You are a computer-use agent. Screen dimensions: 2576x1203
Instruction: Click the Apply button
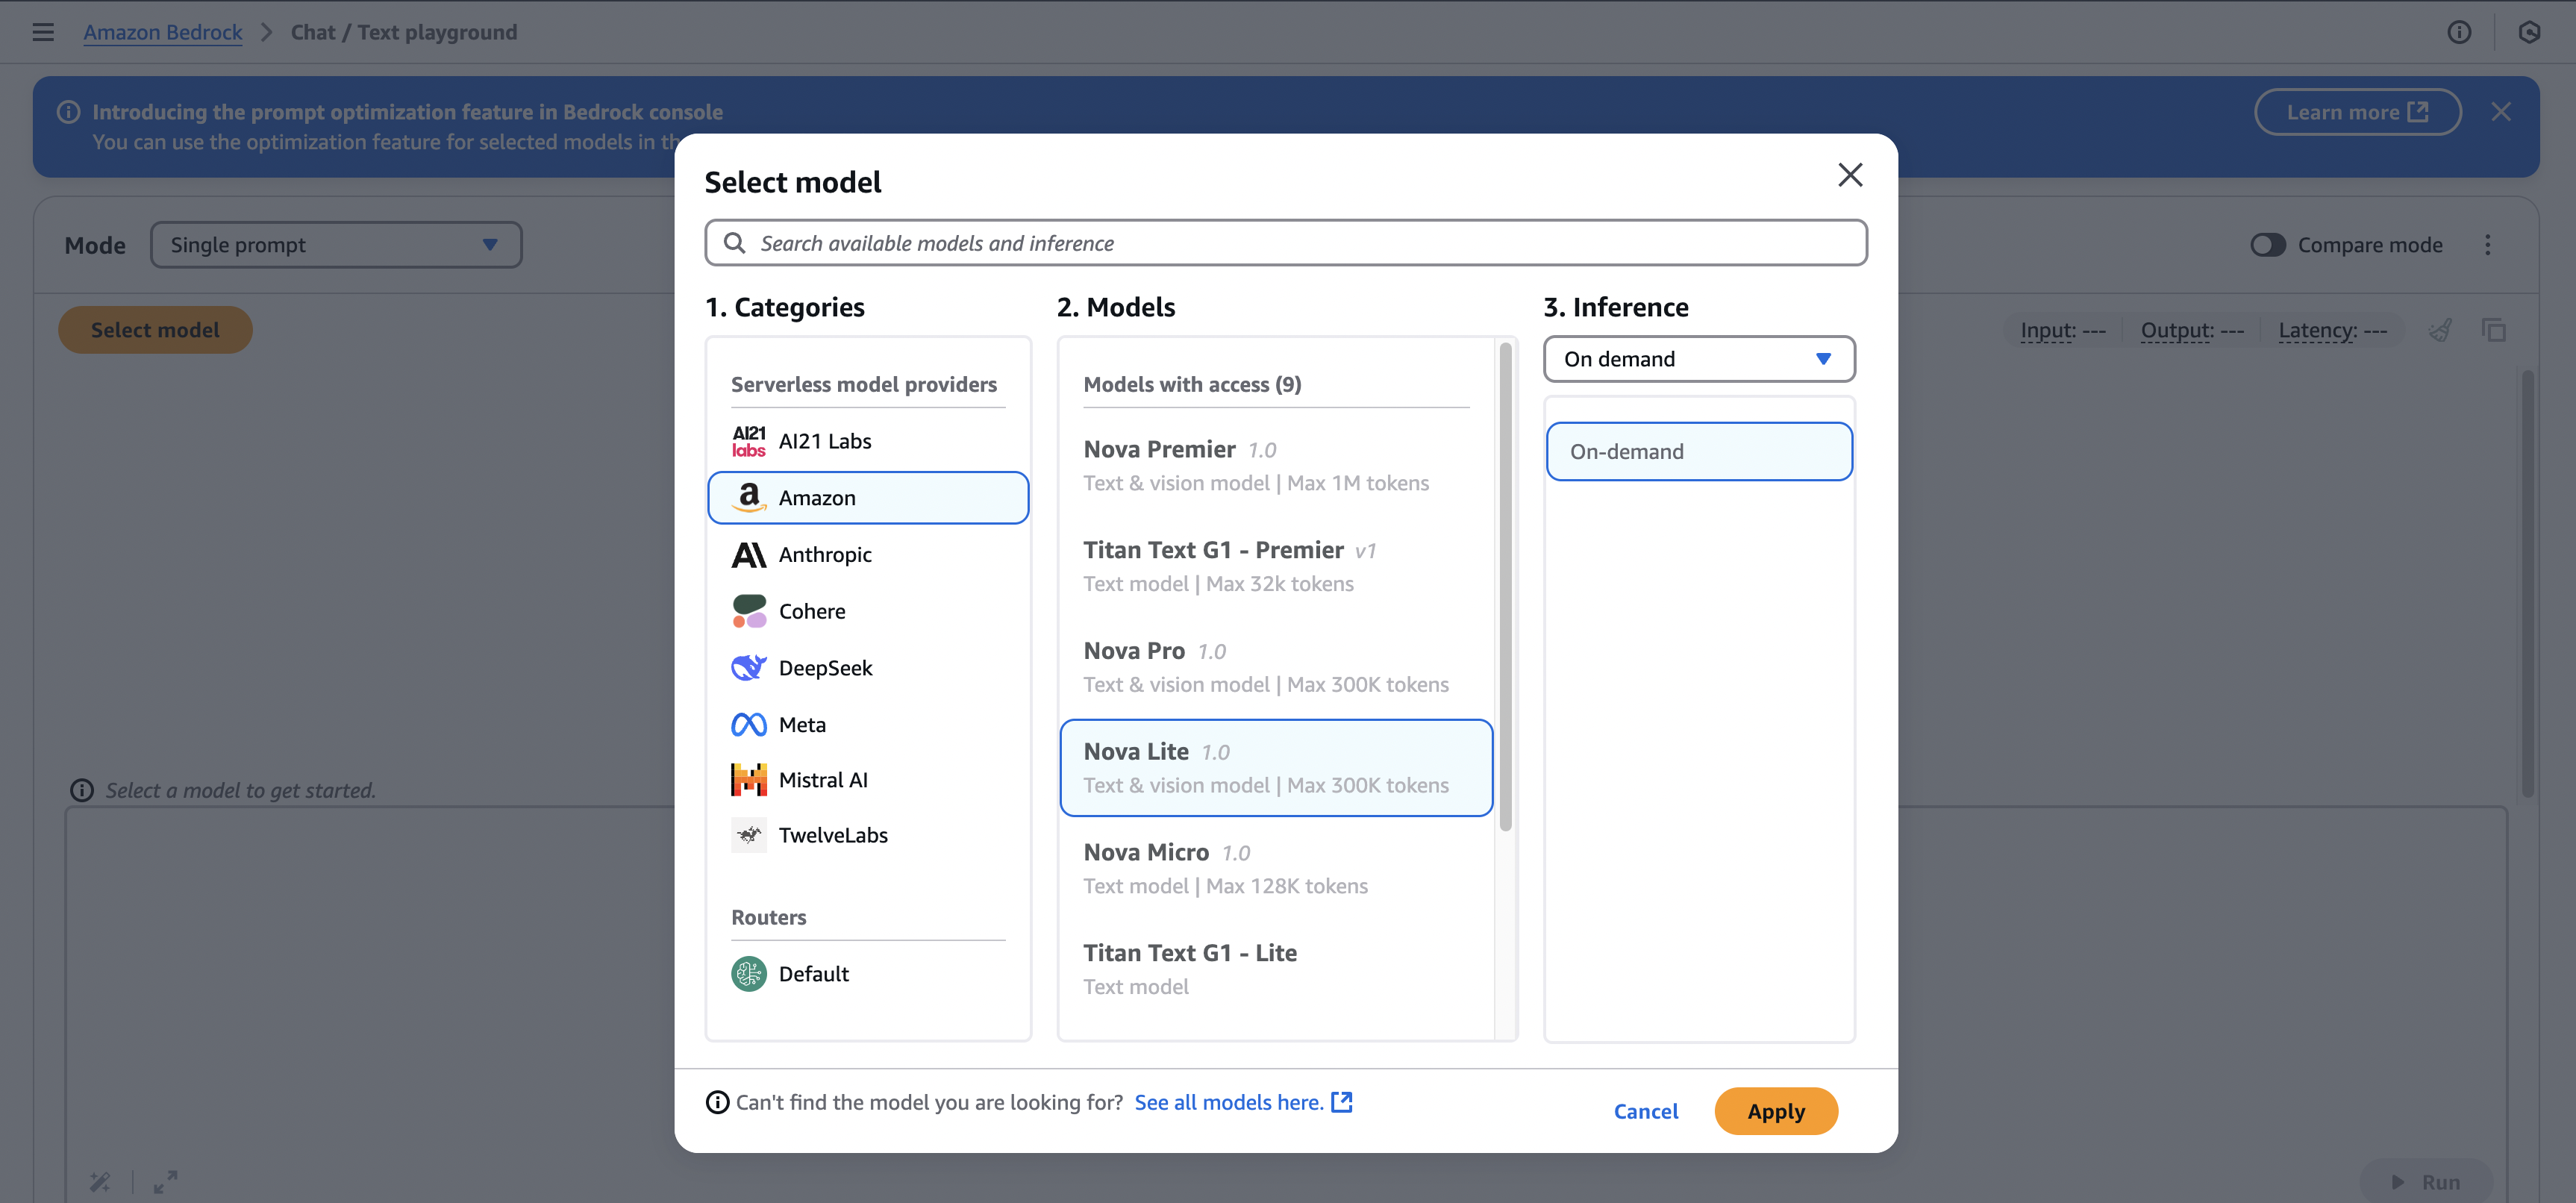pos(1776,1111)
